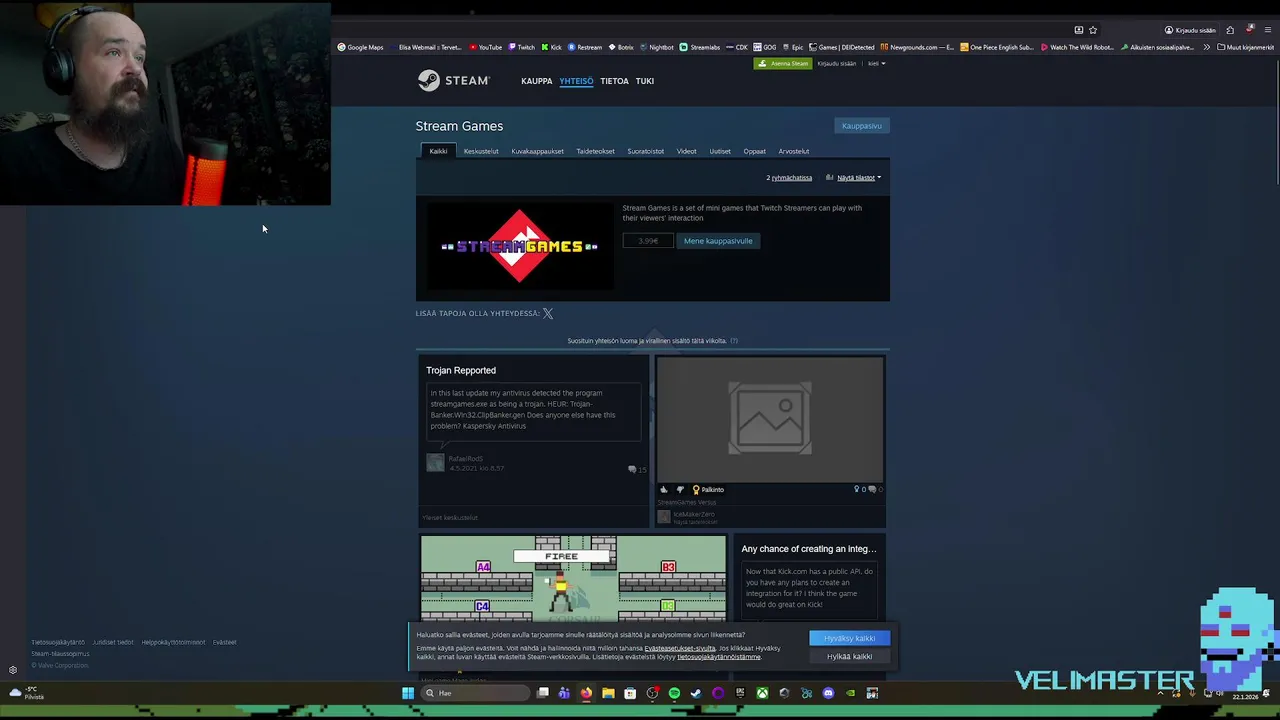Click the Kirjaudu sisään link on Steam
This screenshot has width=1280, height=720.
tap(837, 64)
